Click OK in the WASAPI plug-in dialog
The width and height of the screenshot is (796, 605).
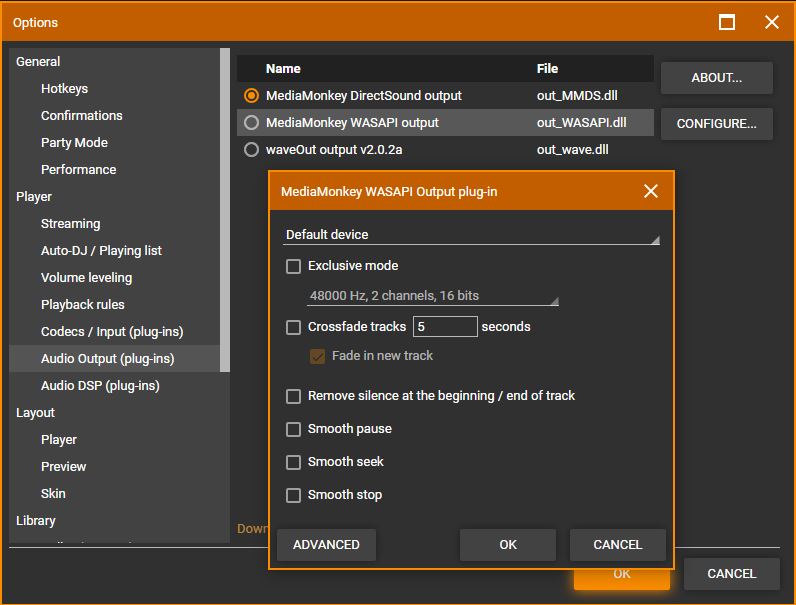pos(508,545)
